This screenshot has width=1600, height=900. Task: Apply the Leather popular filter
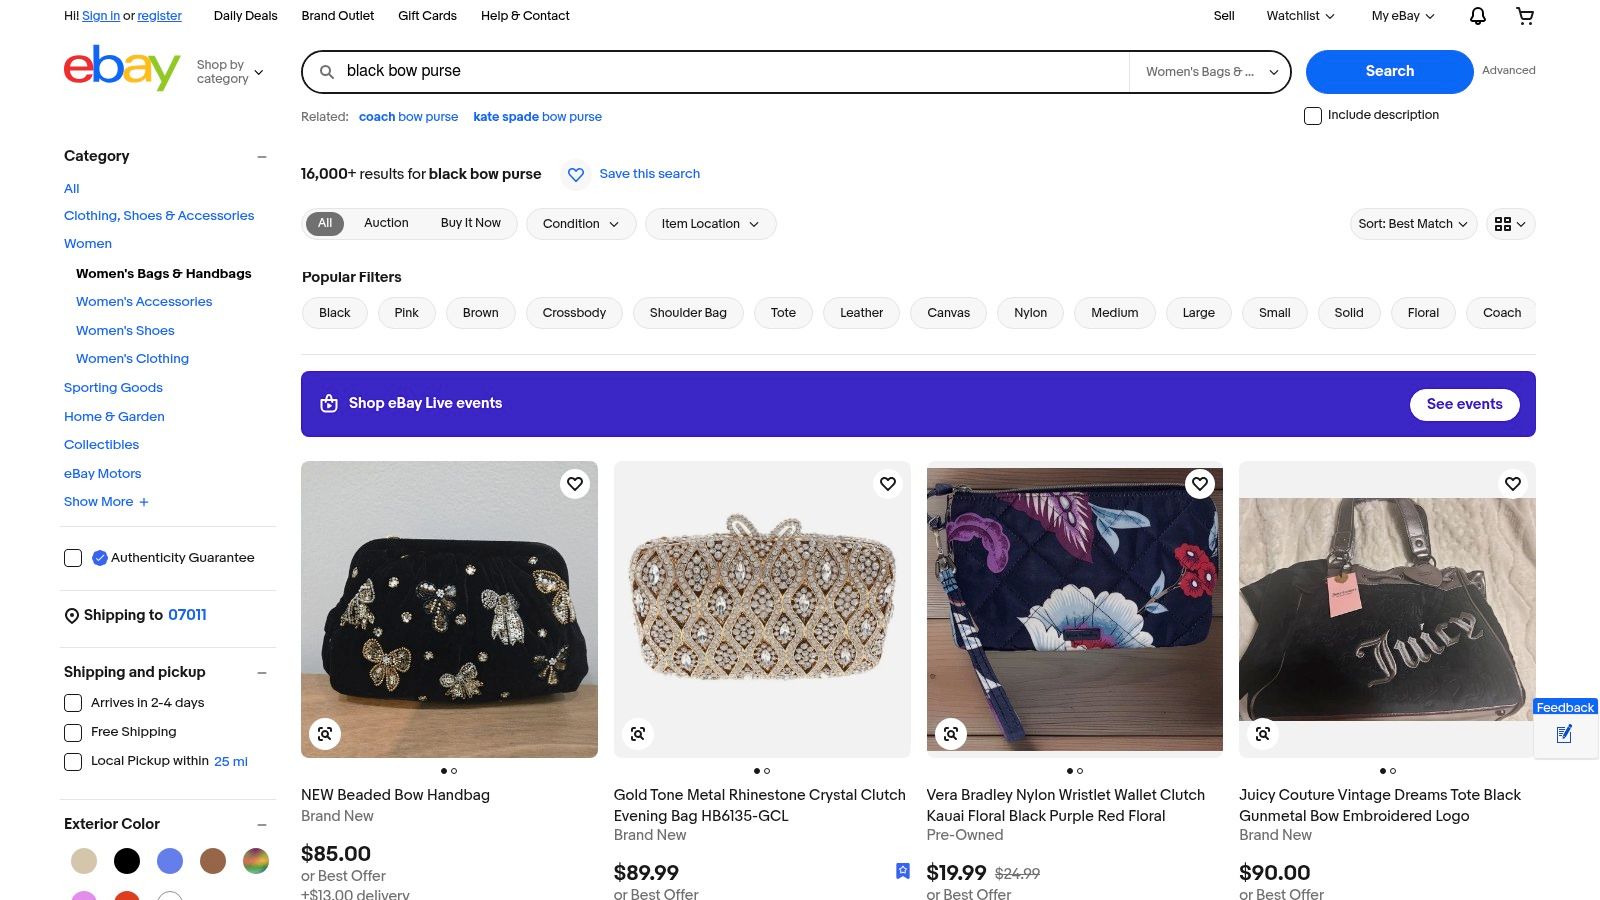click(x=861, y=313)
